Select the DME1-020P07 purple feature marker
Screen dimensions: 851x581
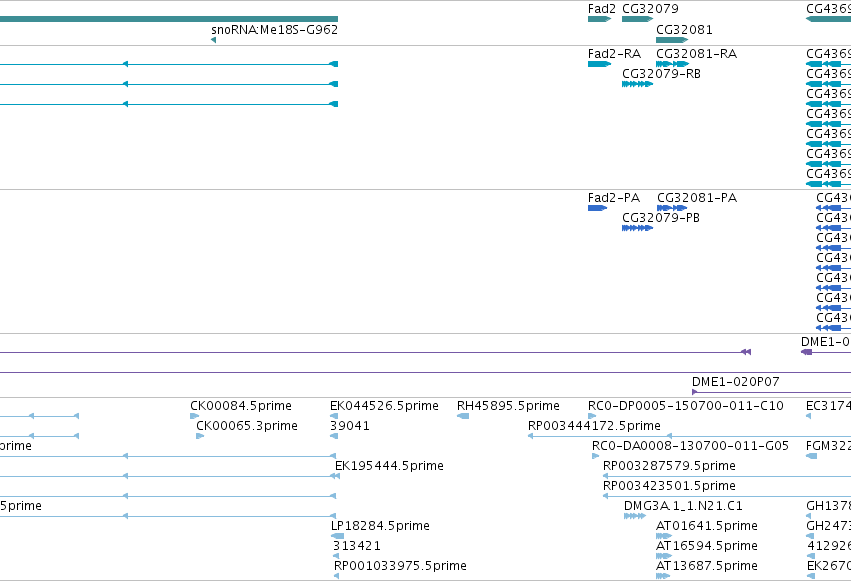pyautogui.click(x=695, y=392)
